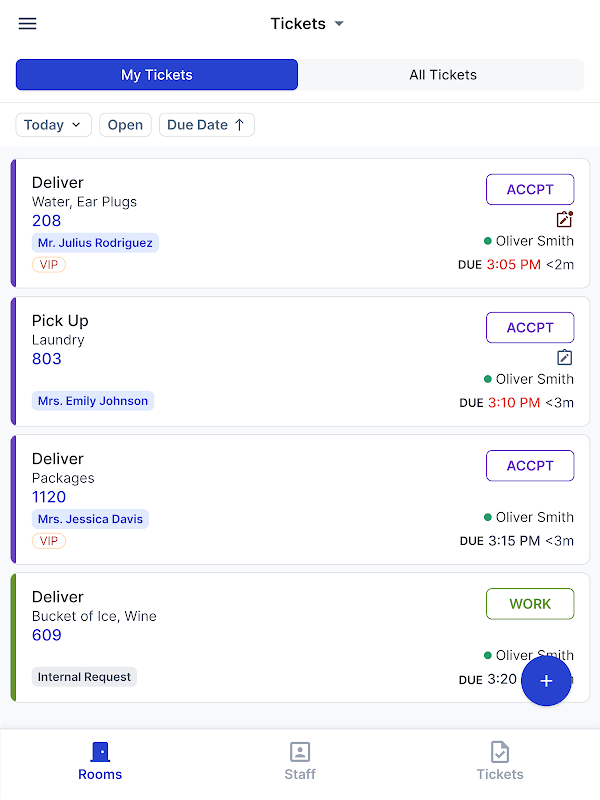This screenshot has height=800, width=600.
Task: Accept the Laundry pick up ticket
Action: click(x=530, y=327)
